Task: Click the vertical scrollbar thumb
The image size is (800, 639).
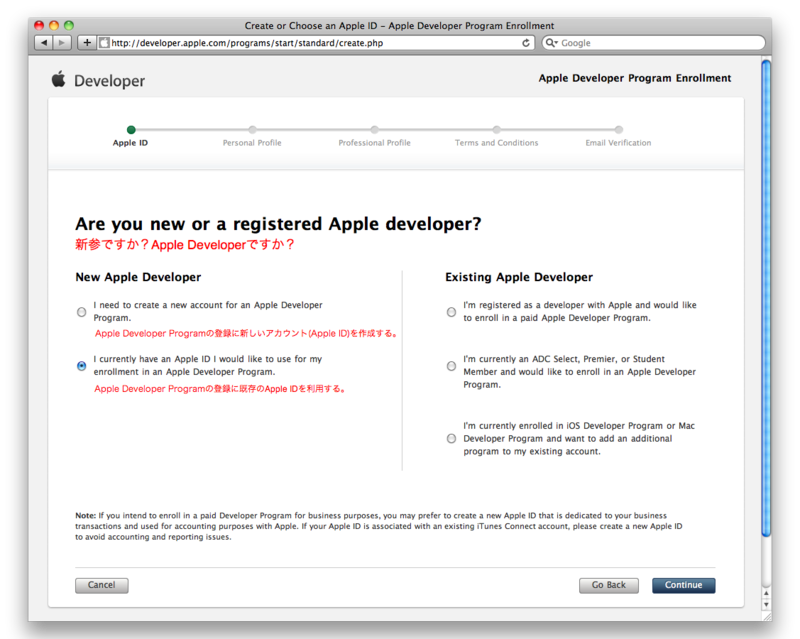Action: pos(766,298)
